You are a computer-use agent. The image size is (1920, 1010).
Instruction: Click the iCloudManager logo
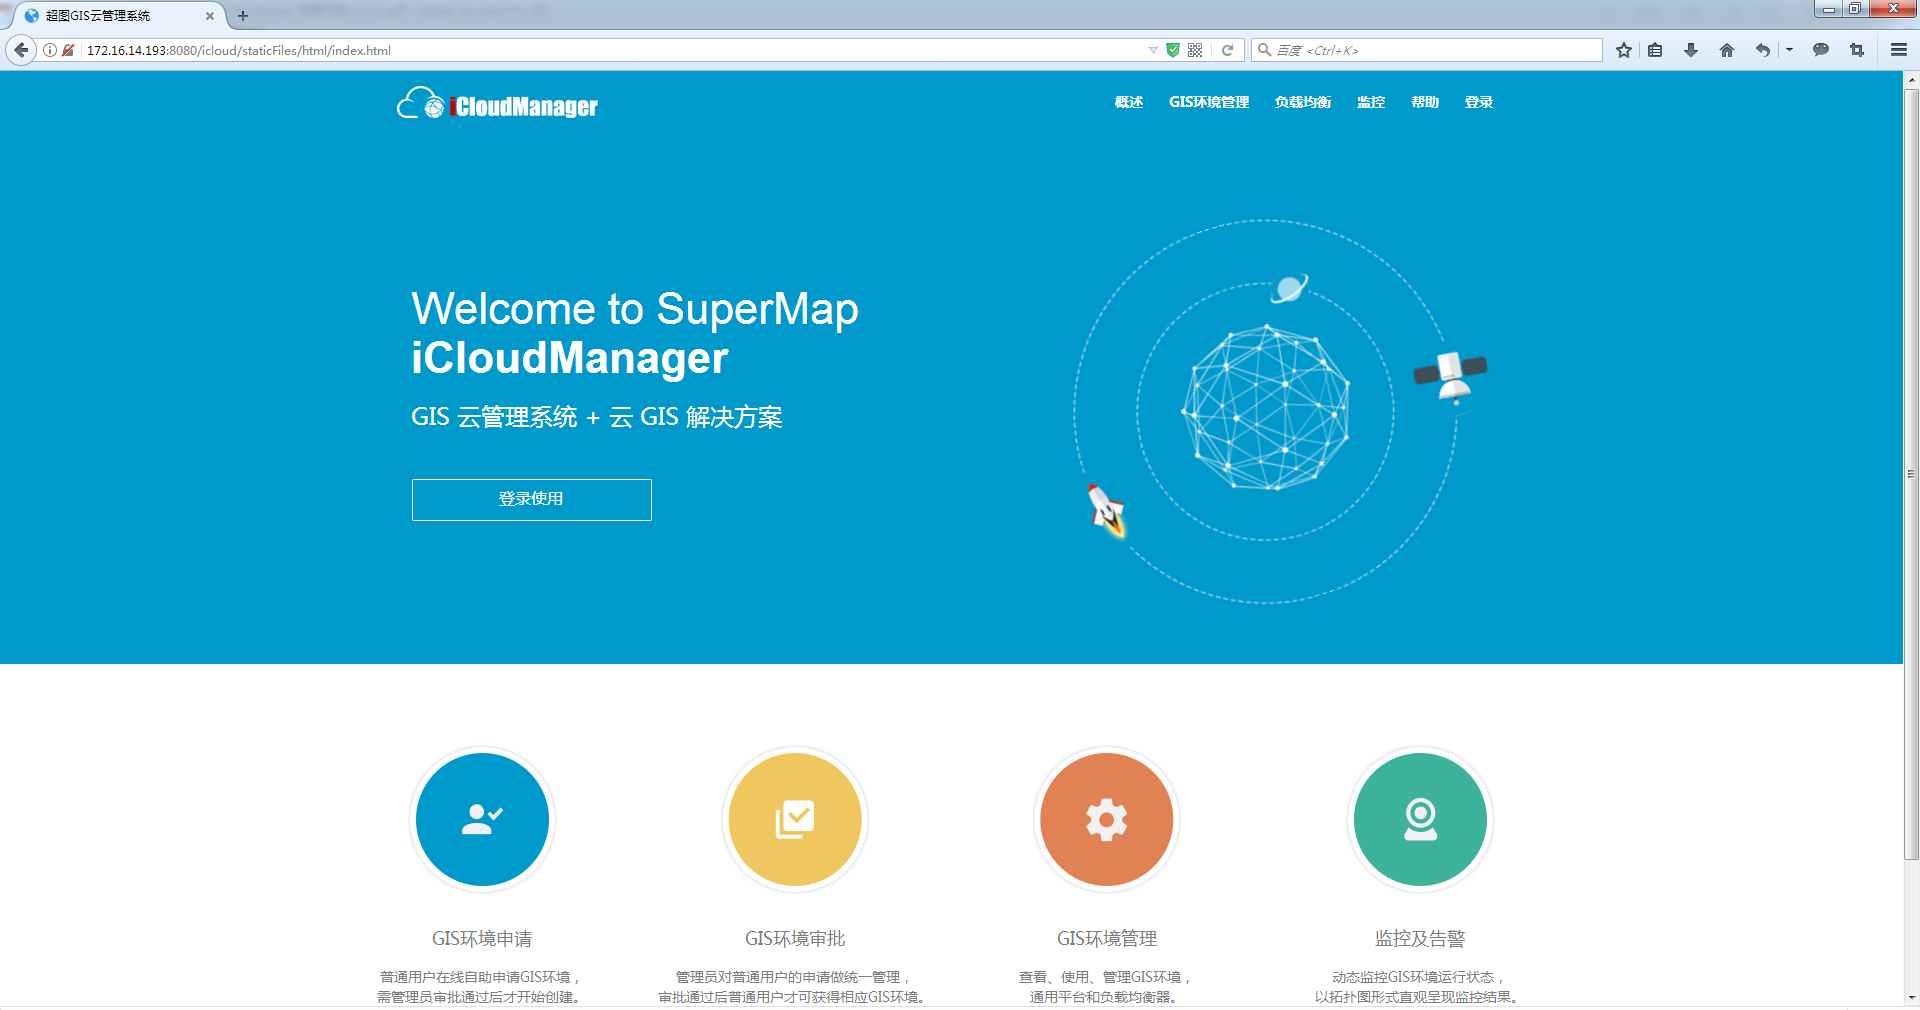coord(497,104)
